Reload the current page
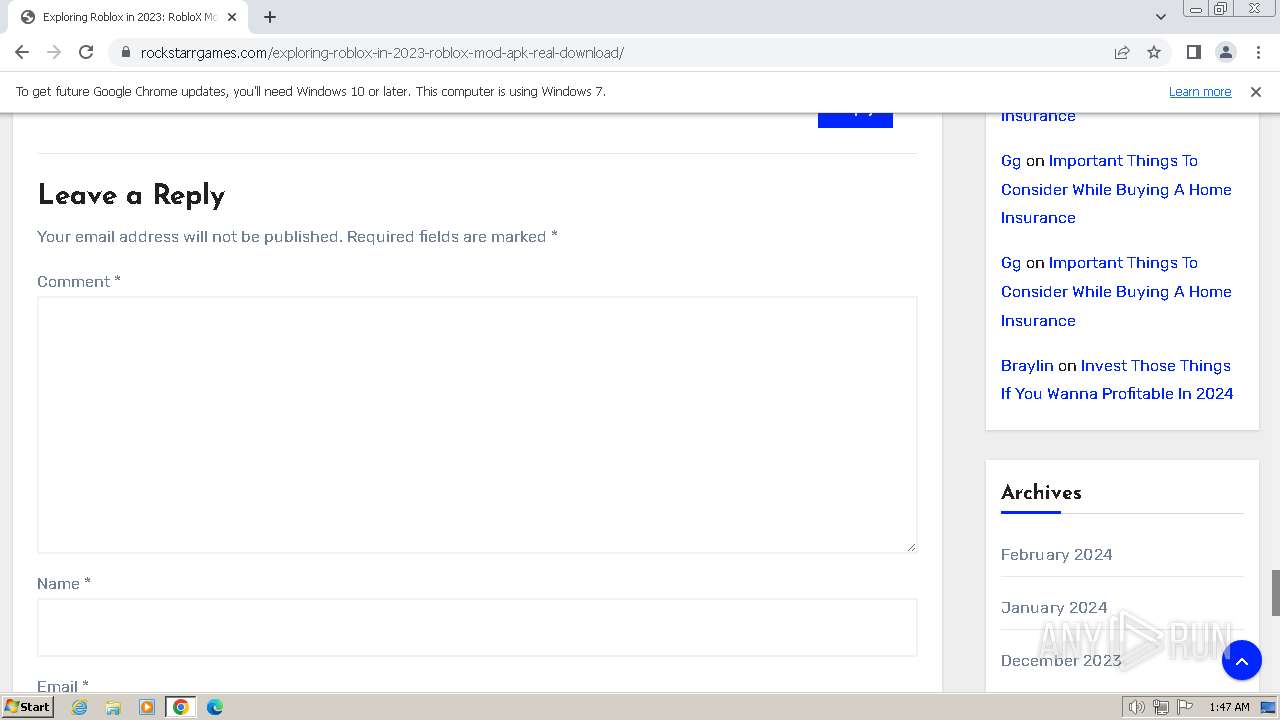This screenshot has width=1280, height=720. (86, 52)
